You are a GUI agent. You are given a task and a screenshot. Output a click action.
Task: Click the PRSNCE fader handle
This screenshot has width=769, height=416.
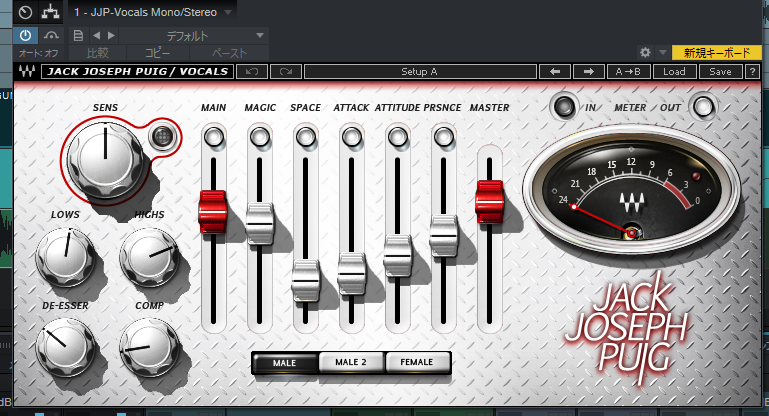[444, 235]
